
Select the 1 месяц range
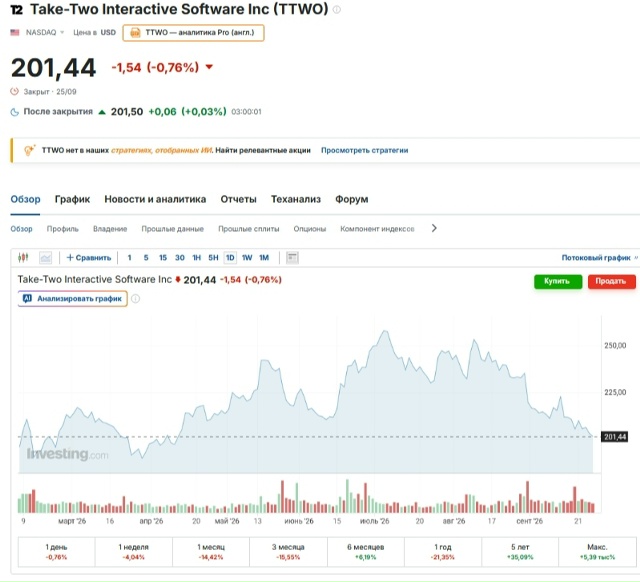pos(211,552)
